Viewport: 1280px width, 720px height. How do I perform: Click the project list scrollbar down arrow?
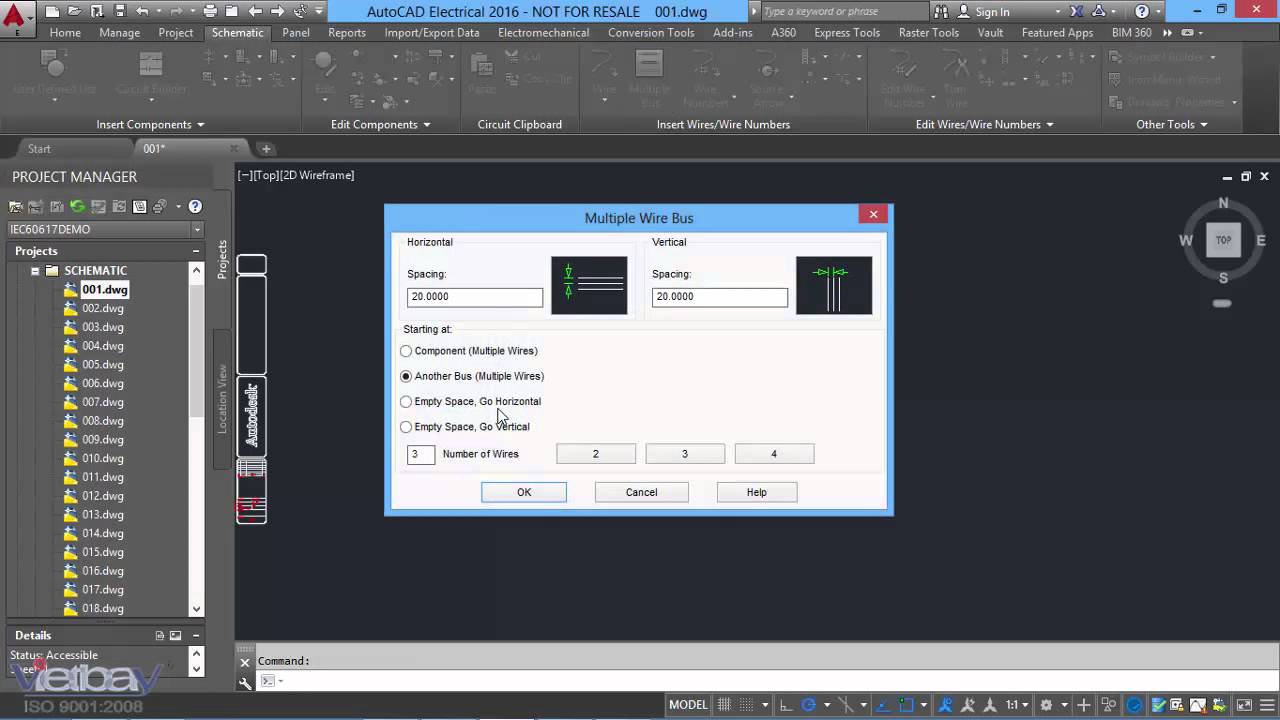click(x=196, y=609)
